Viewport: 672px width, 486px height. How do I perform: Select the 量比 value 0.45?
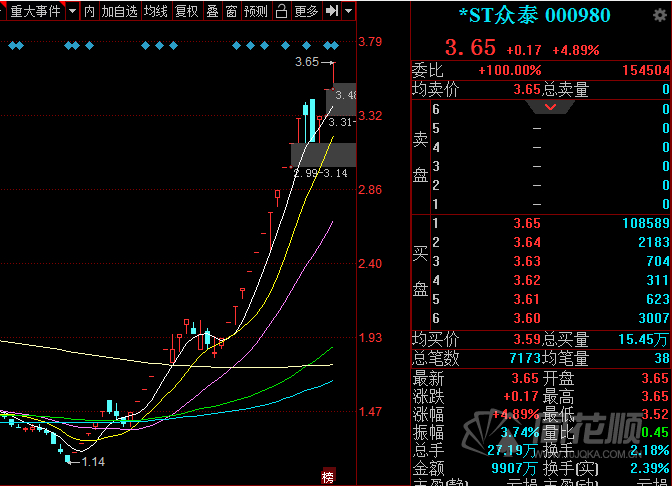coord(655,432)
